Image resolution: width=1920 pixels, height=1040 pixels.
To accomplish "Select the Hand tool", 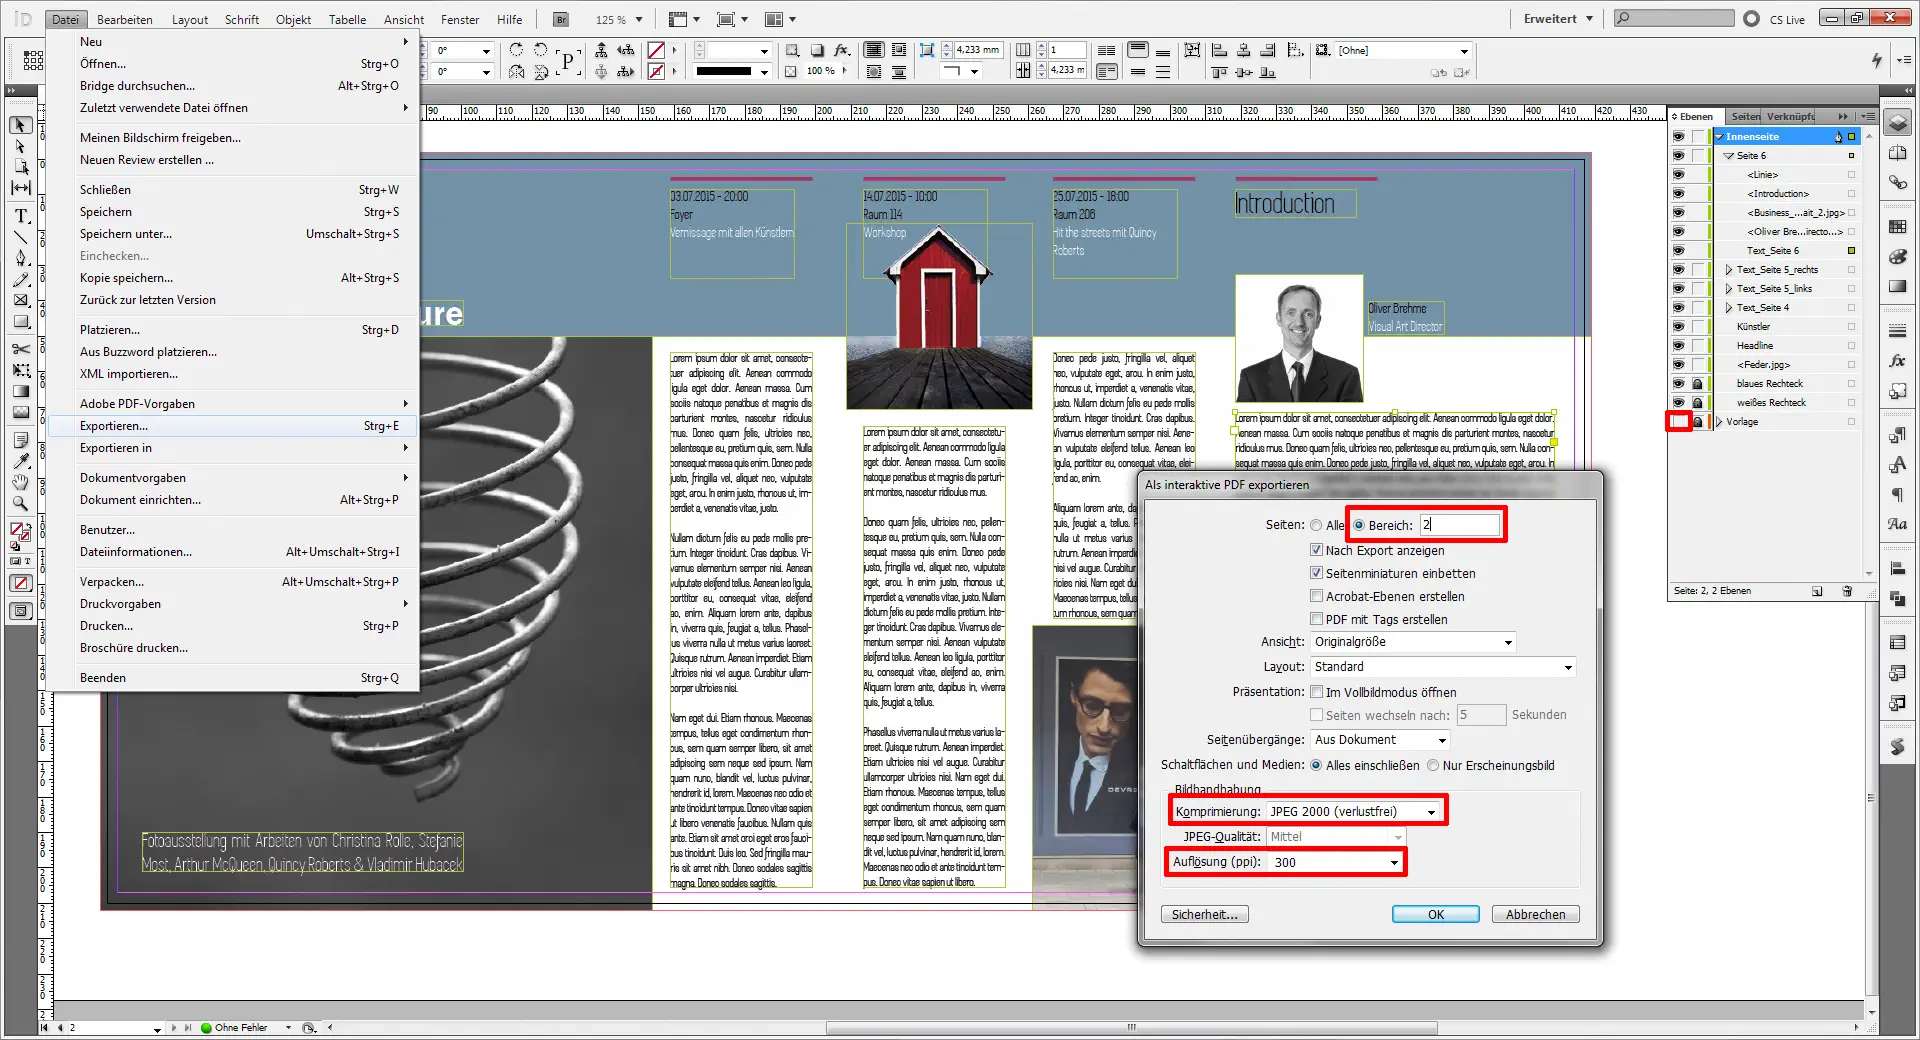I will (21, 482).
